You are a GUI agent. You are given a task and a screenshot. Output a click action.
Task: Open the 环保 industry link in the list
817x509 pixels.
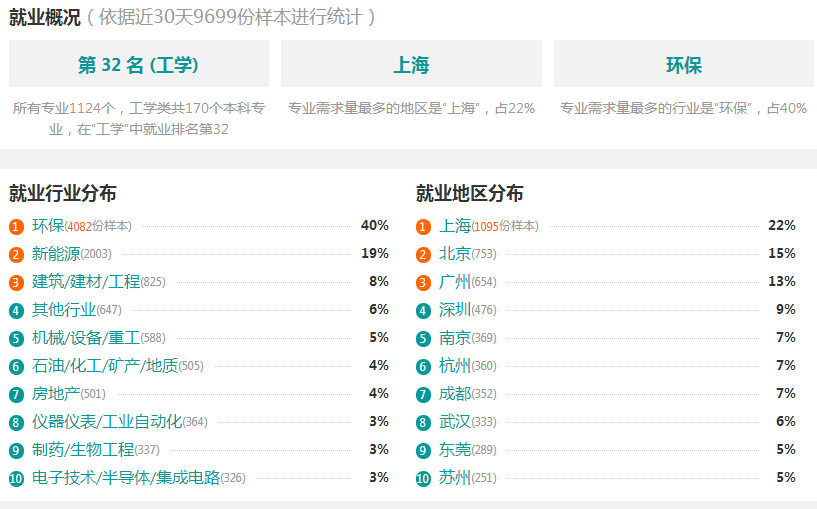point(48,226)
